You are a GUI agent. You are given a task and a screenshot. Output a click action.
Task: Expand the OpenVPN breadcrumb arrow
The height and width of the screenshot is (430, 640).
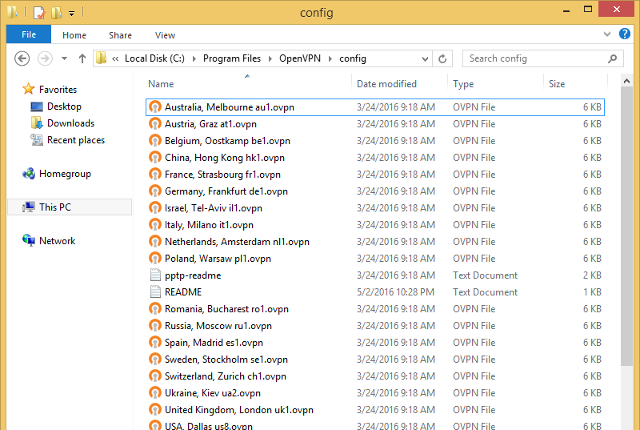point(330,59)
